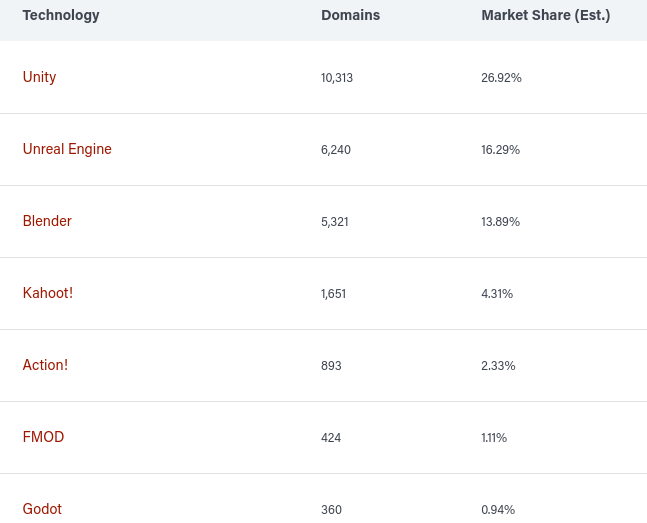647x523 pixels.
Task: Click the Blender technology link
Action: click(x=47, y=221)
